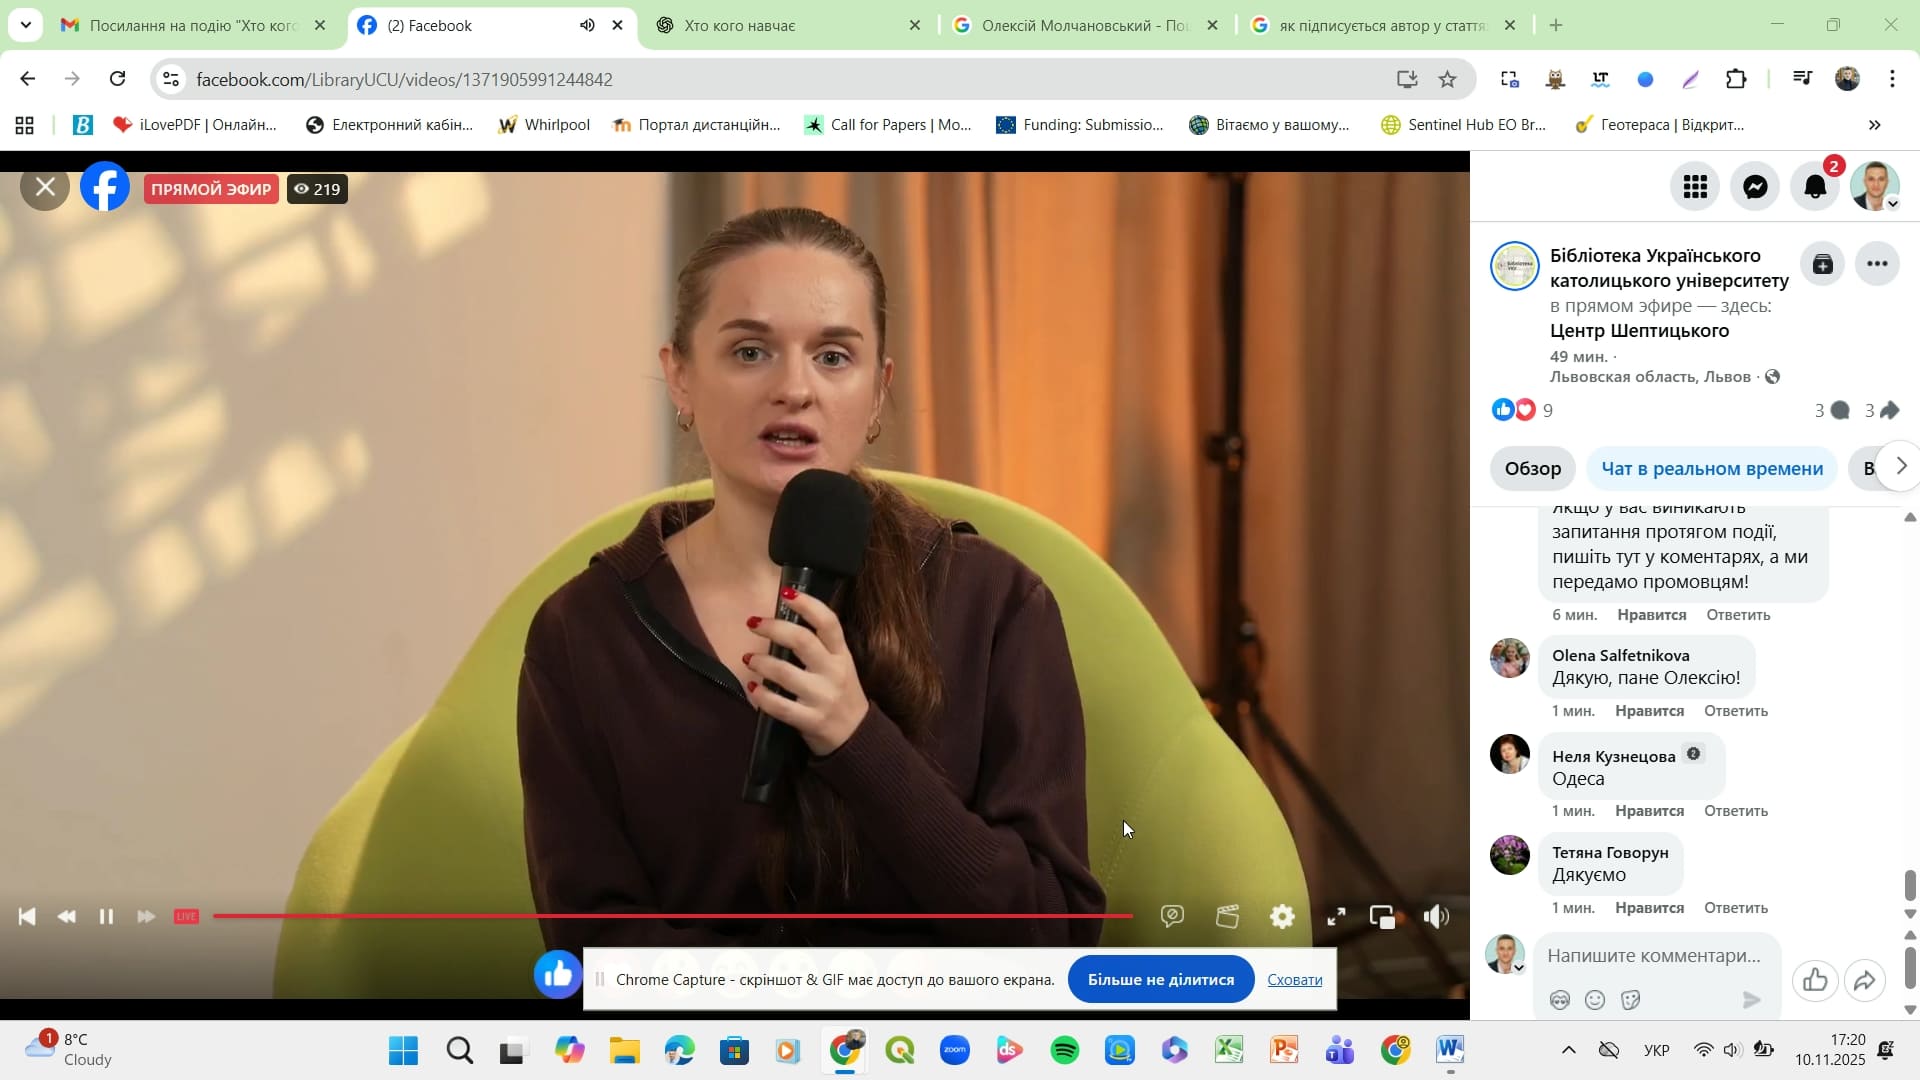Expand hidden bookmarks with double chevron
The height and width of the screenshot is (1080, 1920).
point(1874,125)
